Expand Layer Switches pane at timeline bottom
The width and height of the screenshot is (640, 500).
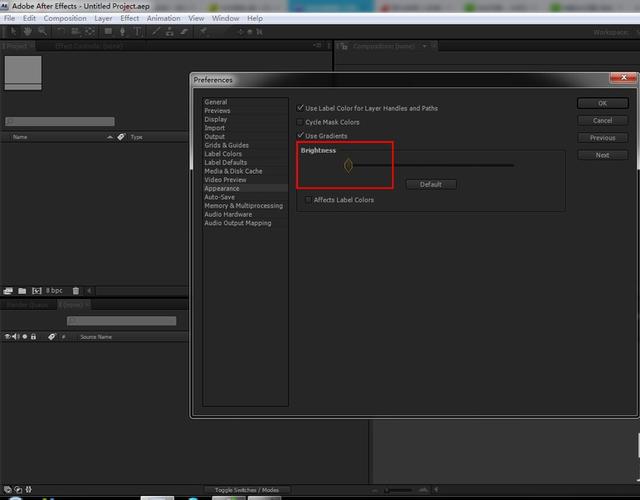(7, 489)
